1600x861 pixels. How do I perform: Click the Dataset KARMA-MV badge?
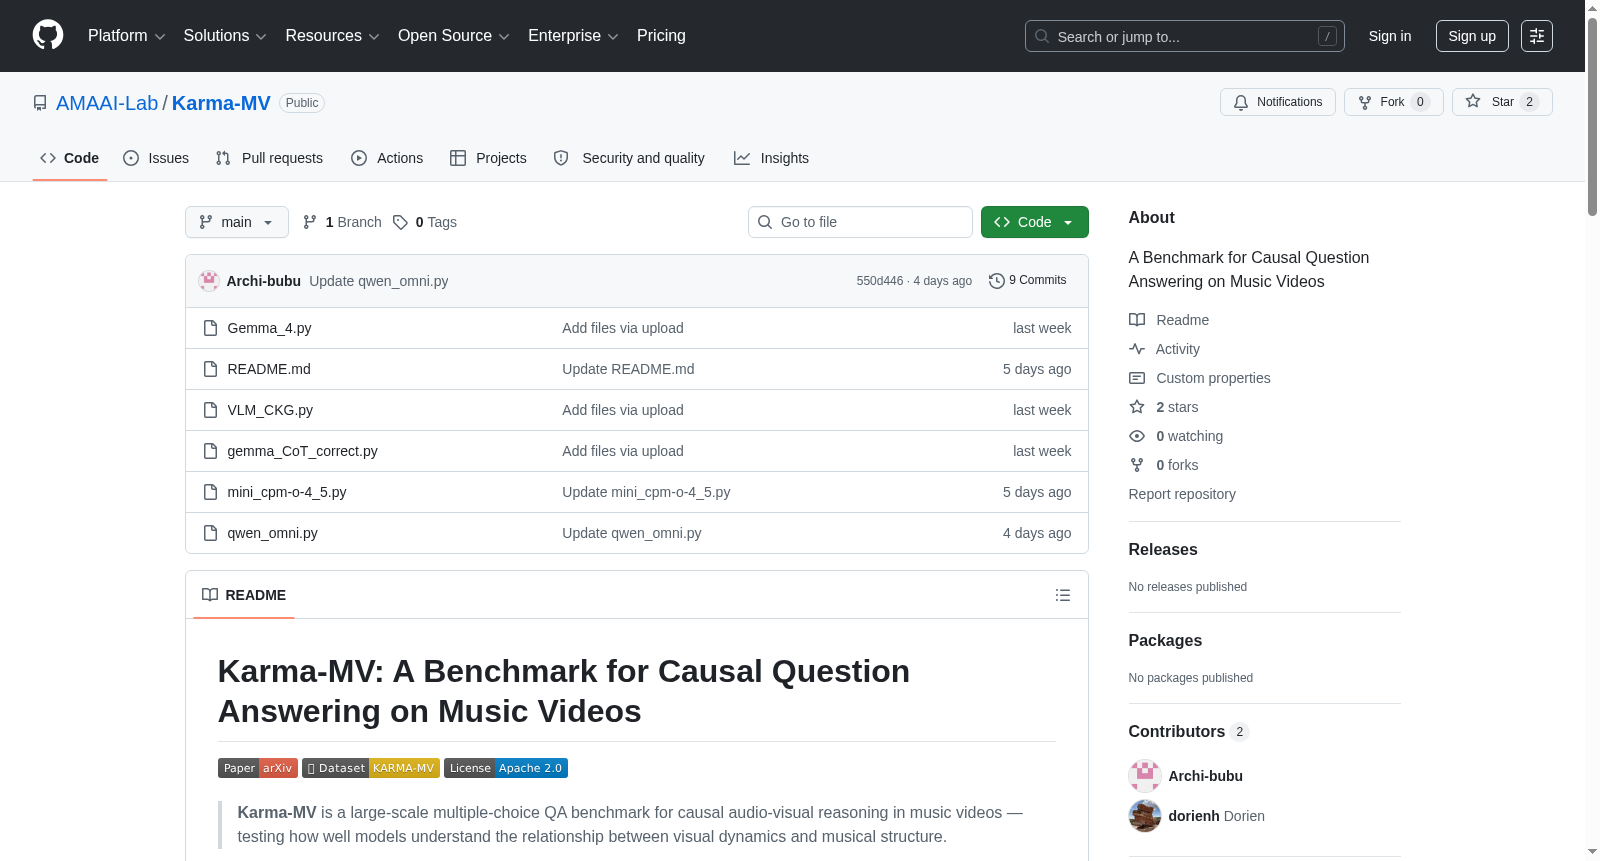click(371, 768)
